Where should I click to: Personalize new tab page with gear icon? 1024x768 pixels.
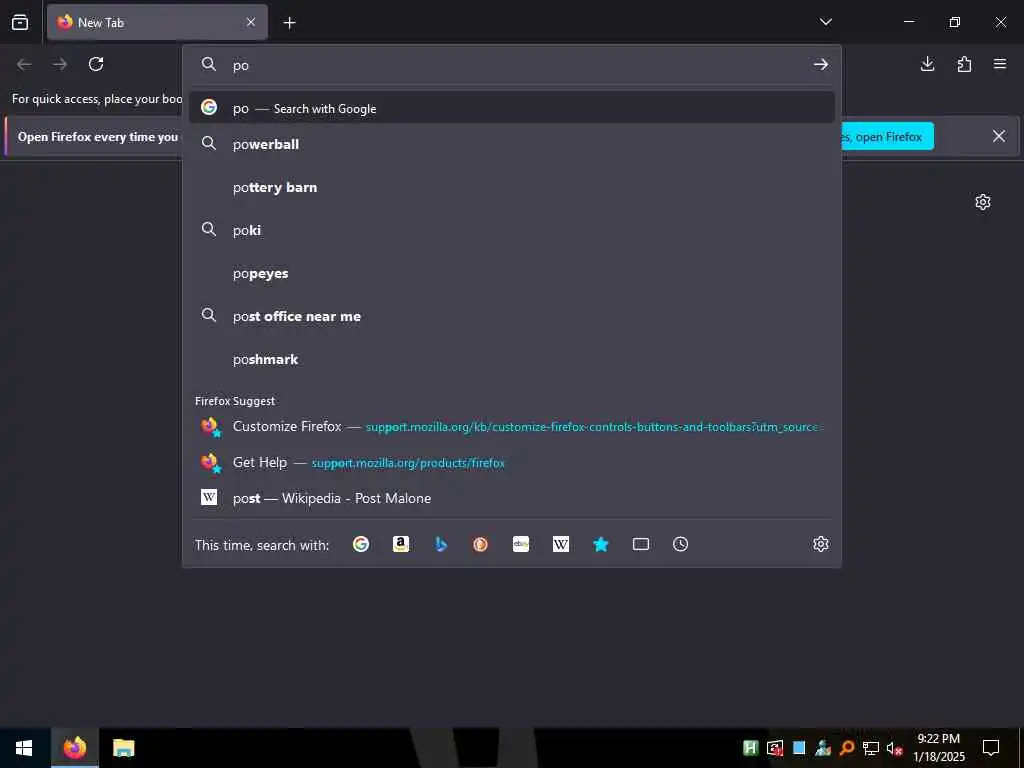[982, 202]
